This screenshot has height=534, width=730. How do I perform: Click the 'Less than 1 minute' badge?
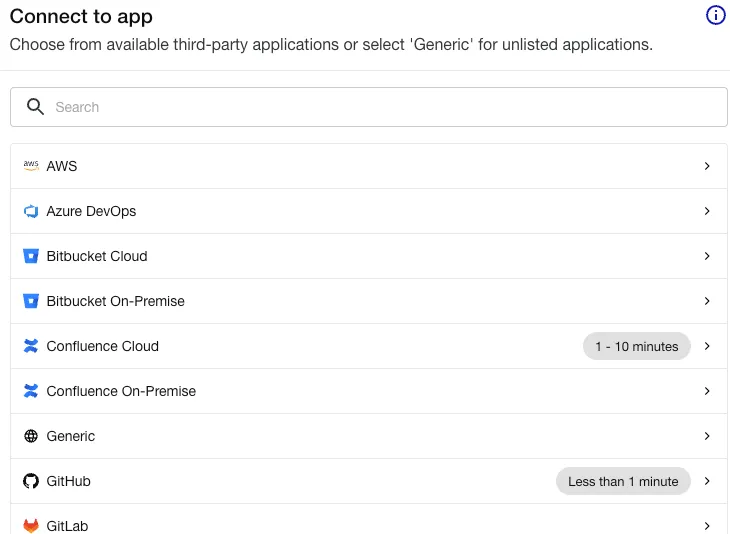(623, 481)
